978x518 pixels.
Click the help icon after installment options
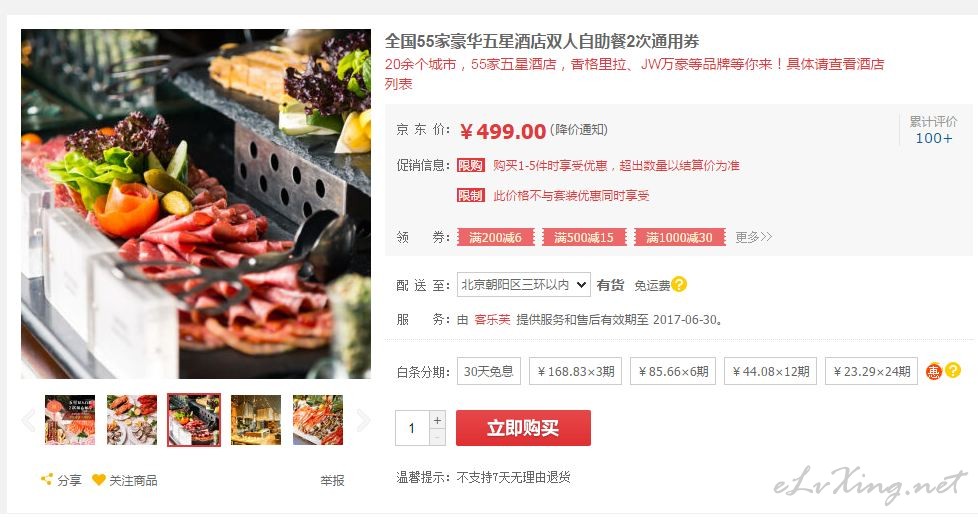953,370
